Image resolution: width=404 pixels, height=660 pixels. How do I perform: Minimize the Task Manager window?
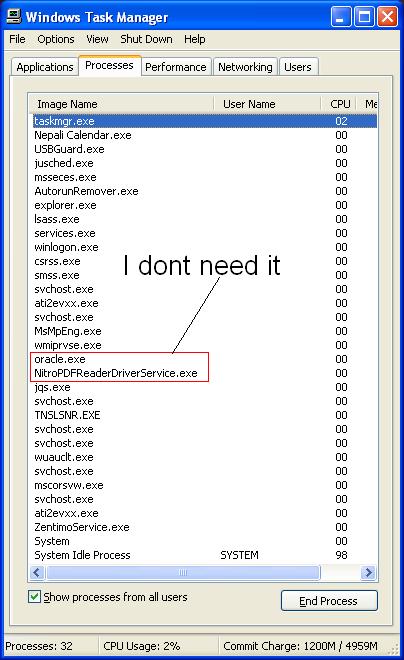pos(341,17)
